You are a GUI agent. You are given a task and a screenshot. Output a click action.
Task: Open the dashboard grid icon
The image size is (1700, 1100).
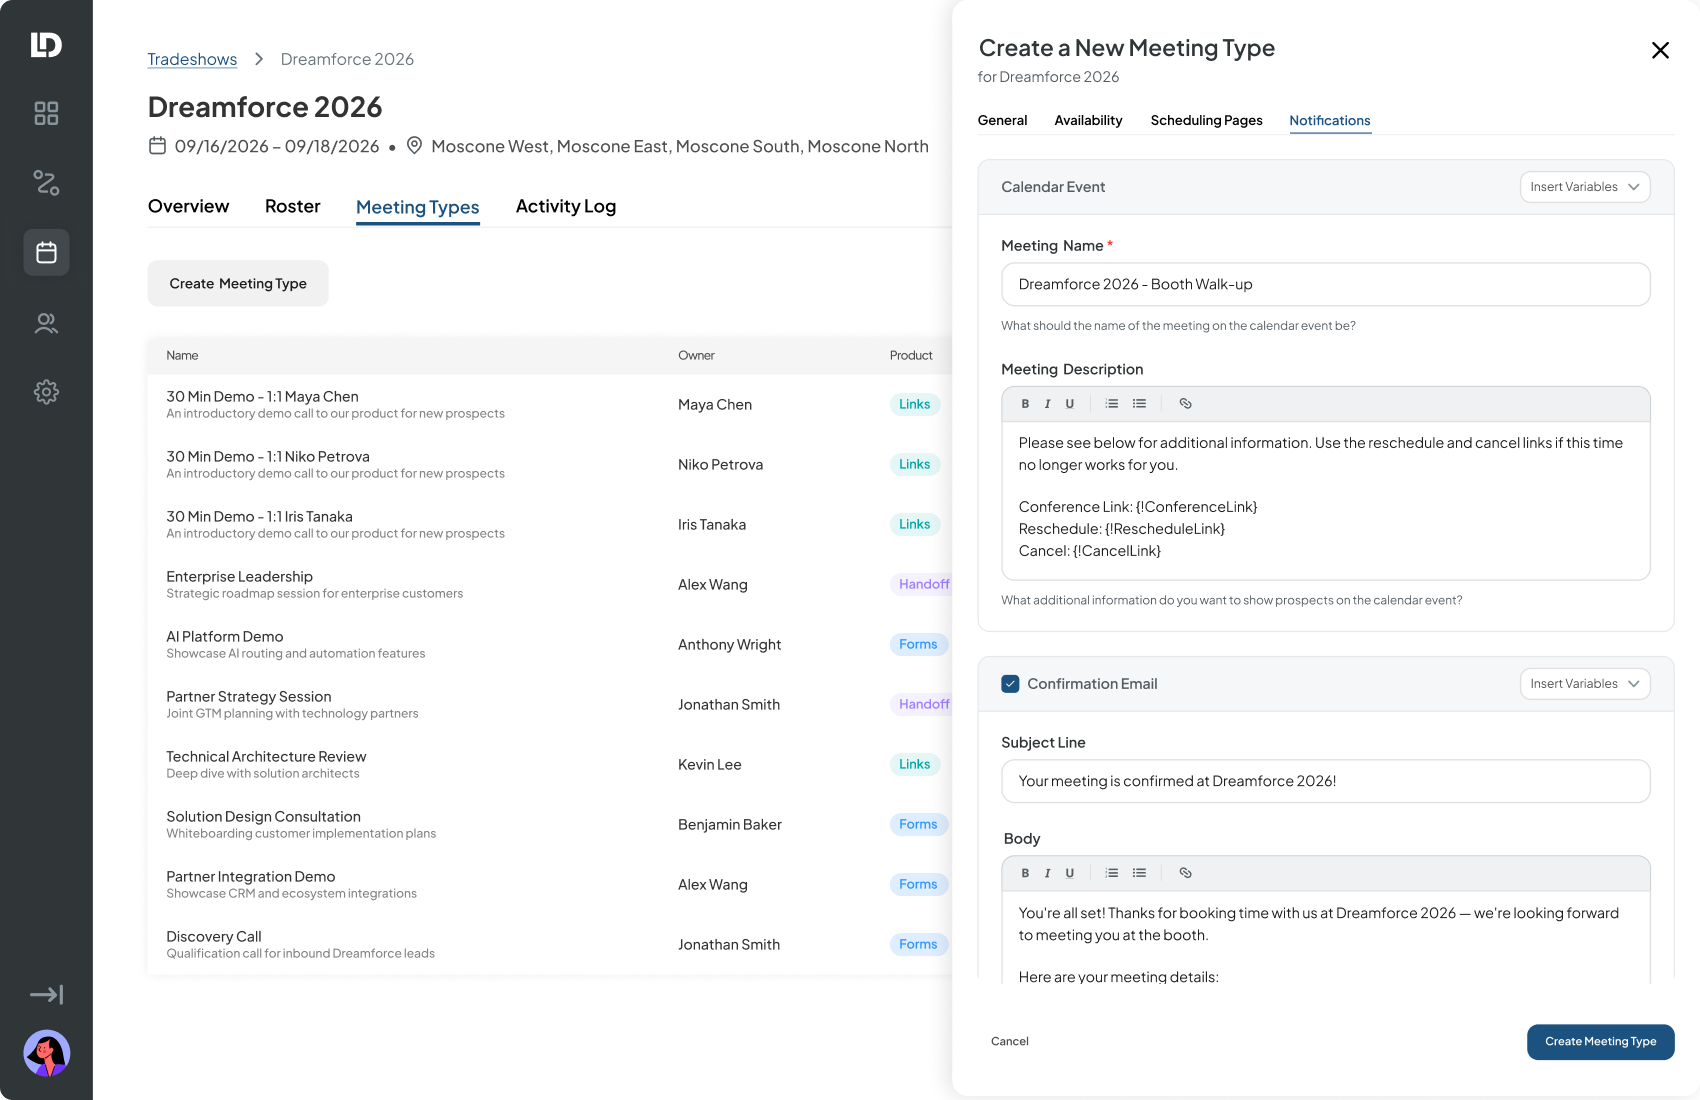46,113
